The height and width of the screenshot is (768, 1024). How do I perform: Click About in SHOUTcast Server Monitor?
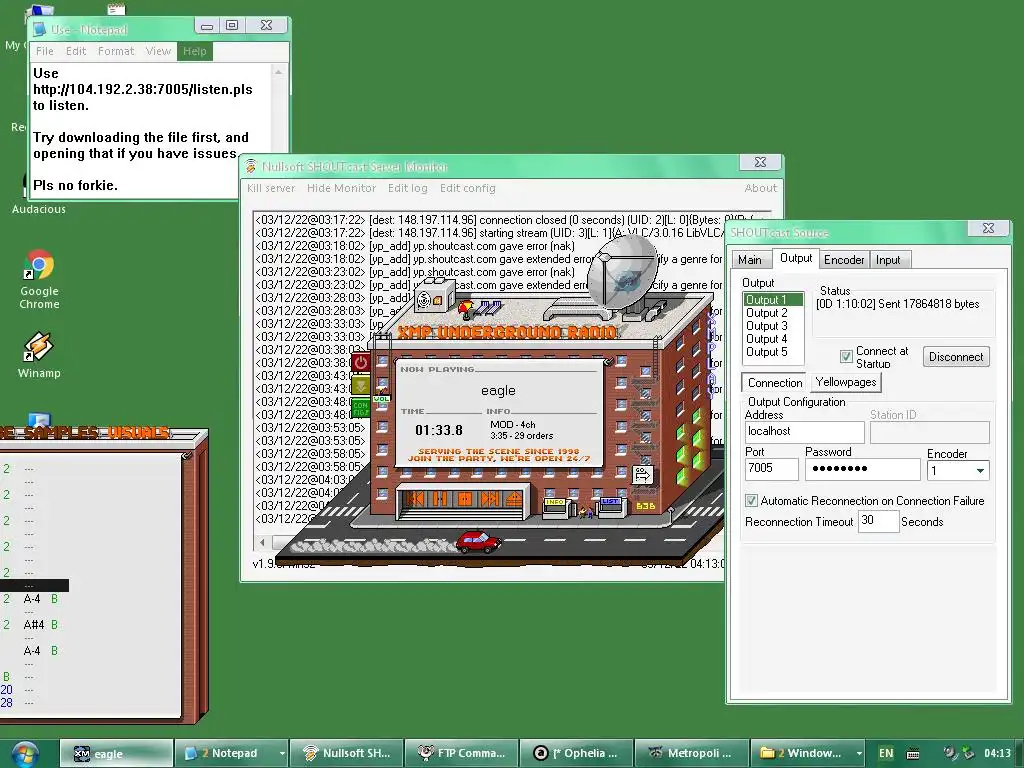click(x=761, y=188)
